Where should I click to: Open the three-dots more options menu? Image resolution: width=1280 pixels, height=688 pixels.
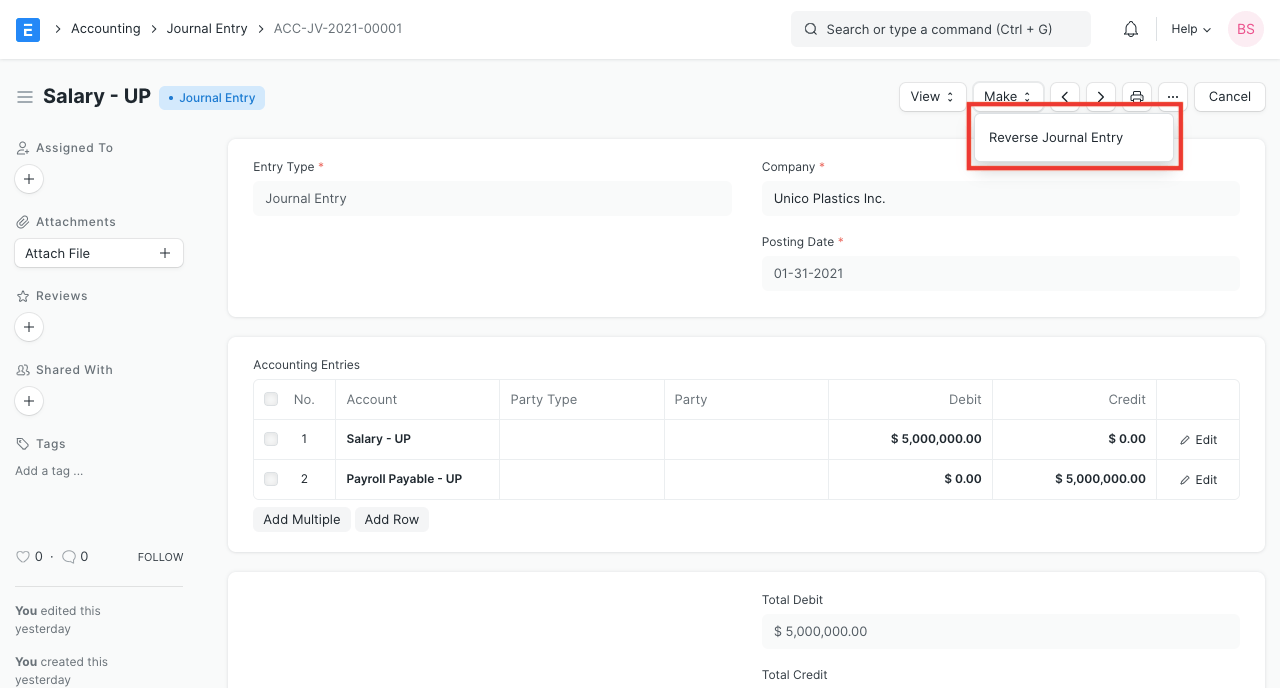(1173, 97)
